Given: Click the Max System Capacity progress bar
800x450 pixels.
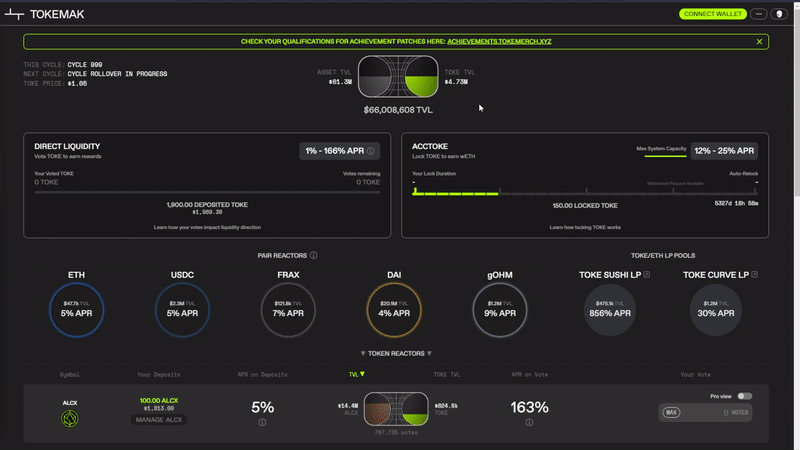Looking at the screenshot, I should (x=665, y=156).
